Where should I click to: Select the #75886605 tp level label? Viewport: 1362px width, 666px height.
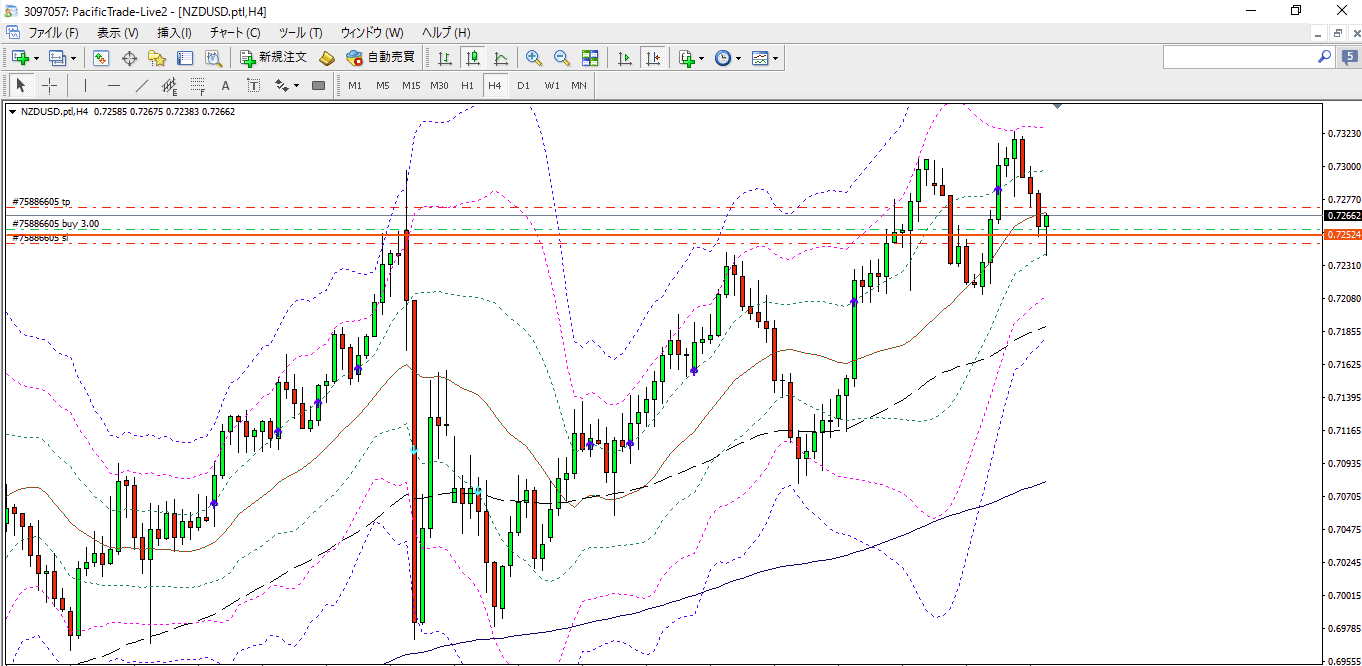[x=41, y=202]
